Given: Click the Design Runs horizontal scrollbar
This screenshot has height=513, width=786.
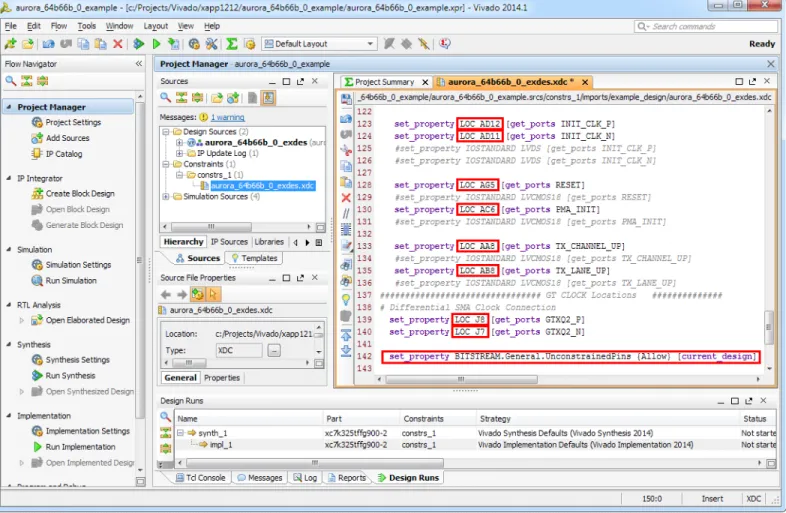Looking at the screenshot, I should [x=314, y=463].
